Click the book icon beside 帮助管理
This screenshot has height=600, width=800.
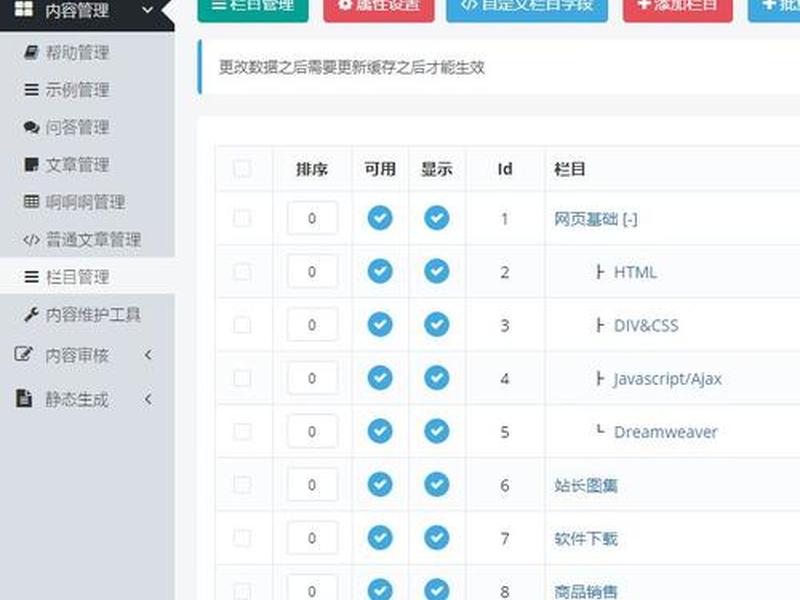[x=31, y=52]
